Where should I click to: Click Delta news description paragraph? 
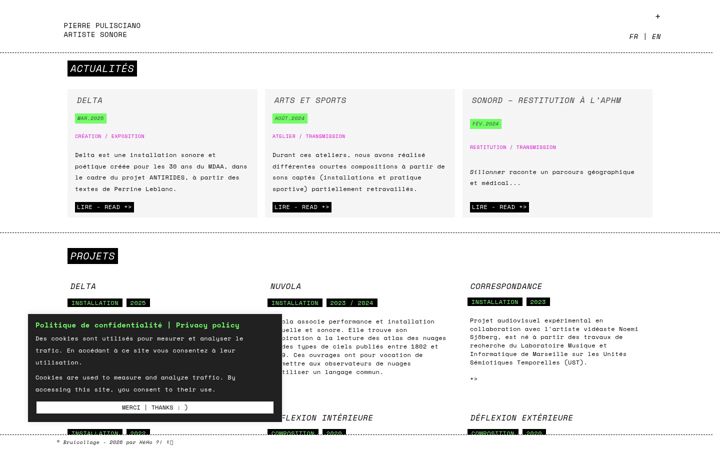tap(161, 172)
